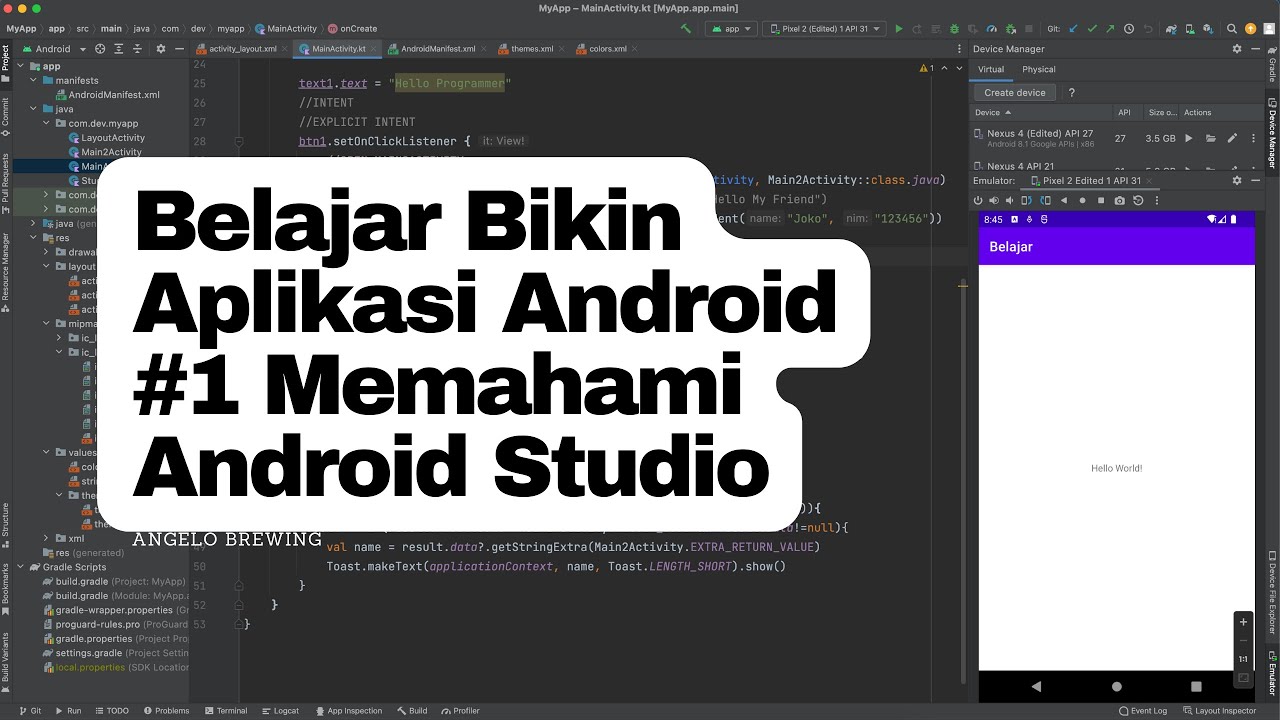The height and width of the screenshot is (720, 1280).
Task: Collapse the manifests folder
Action: (x=33, y=80)
